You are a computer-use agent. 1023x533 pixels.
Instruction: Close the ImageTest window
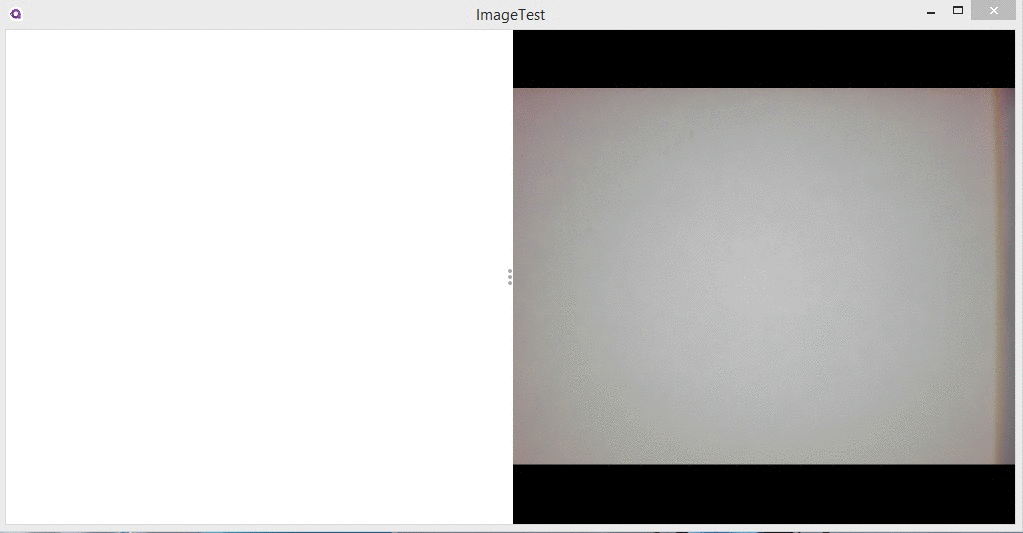click(x=994, y=10)
